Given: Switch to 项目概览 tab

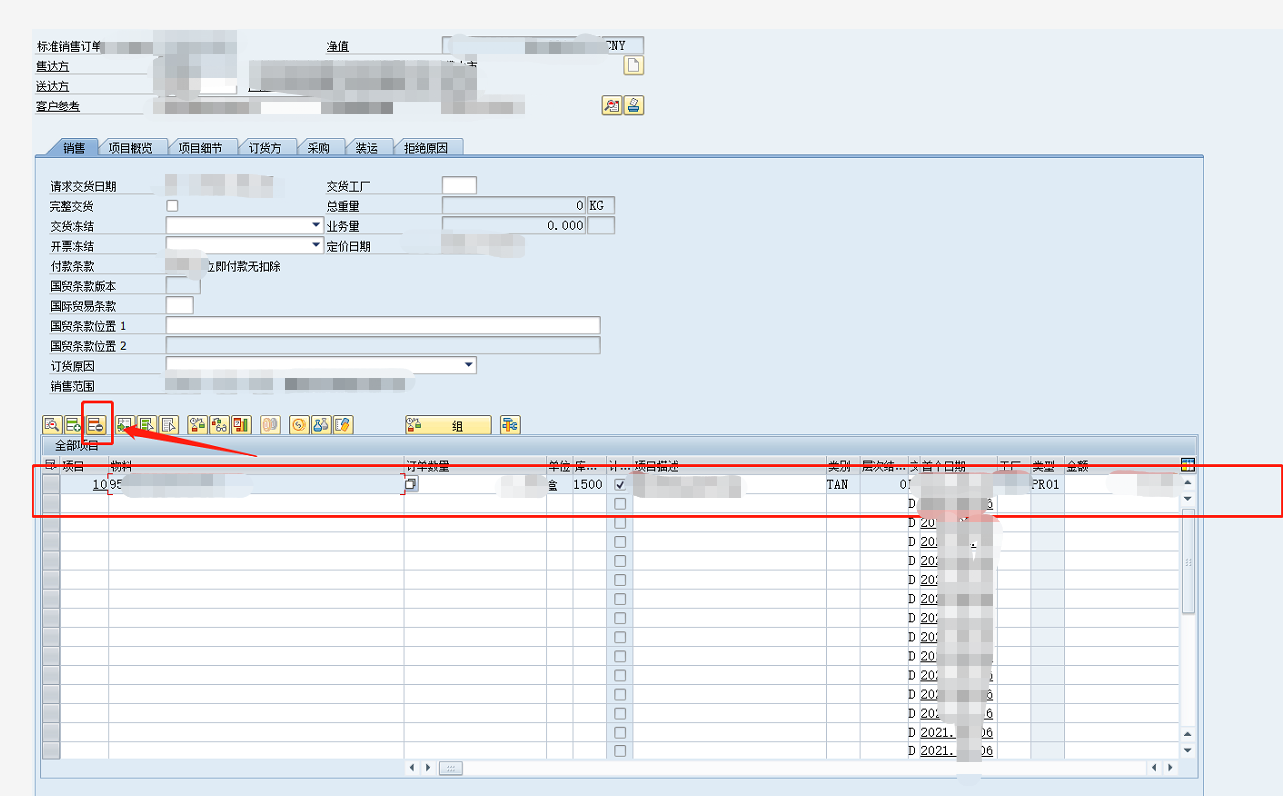Looking at the screenshot, I should (131, 147).
